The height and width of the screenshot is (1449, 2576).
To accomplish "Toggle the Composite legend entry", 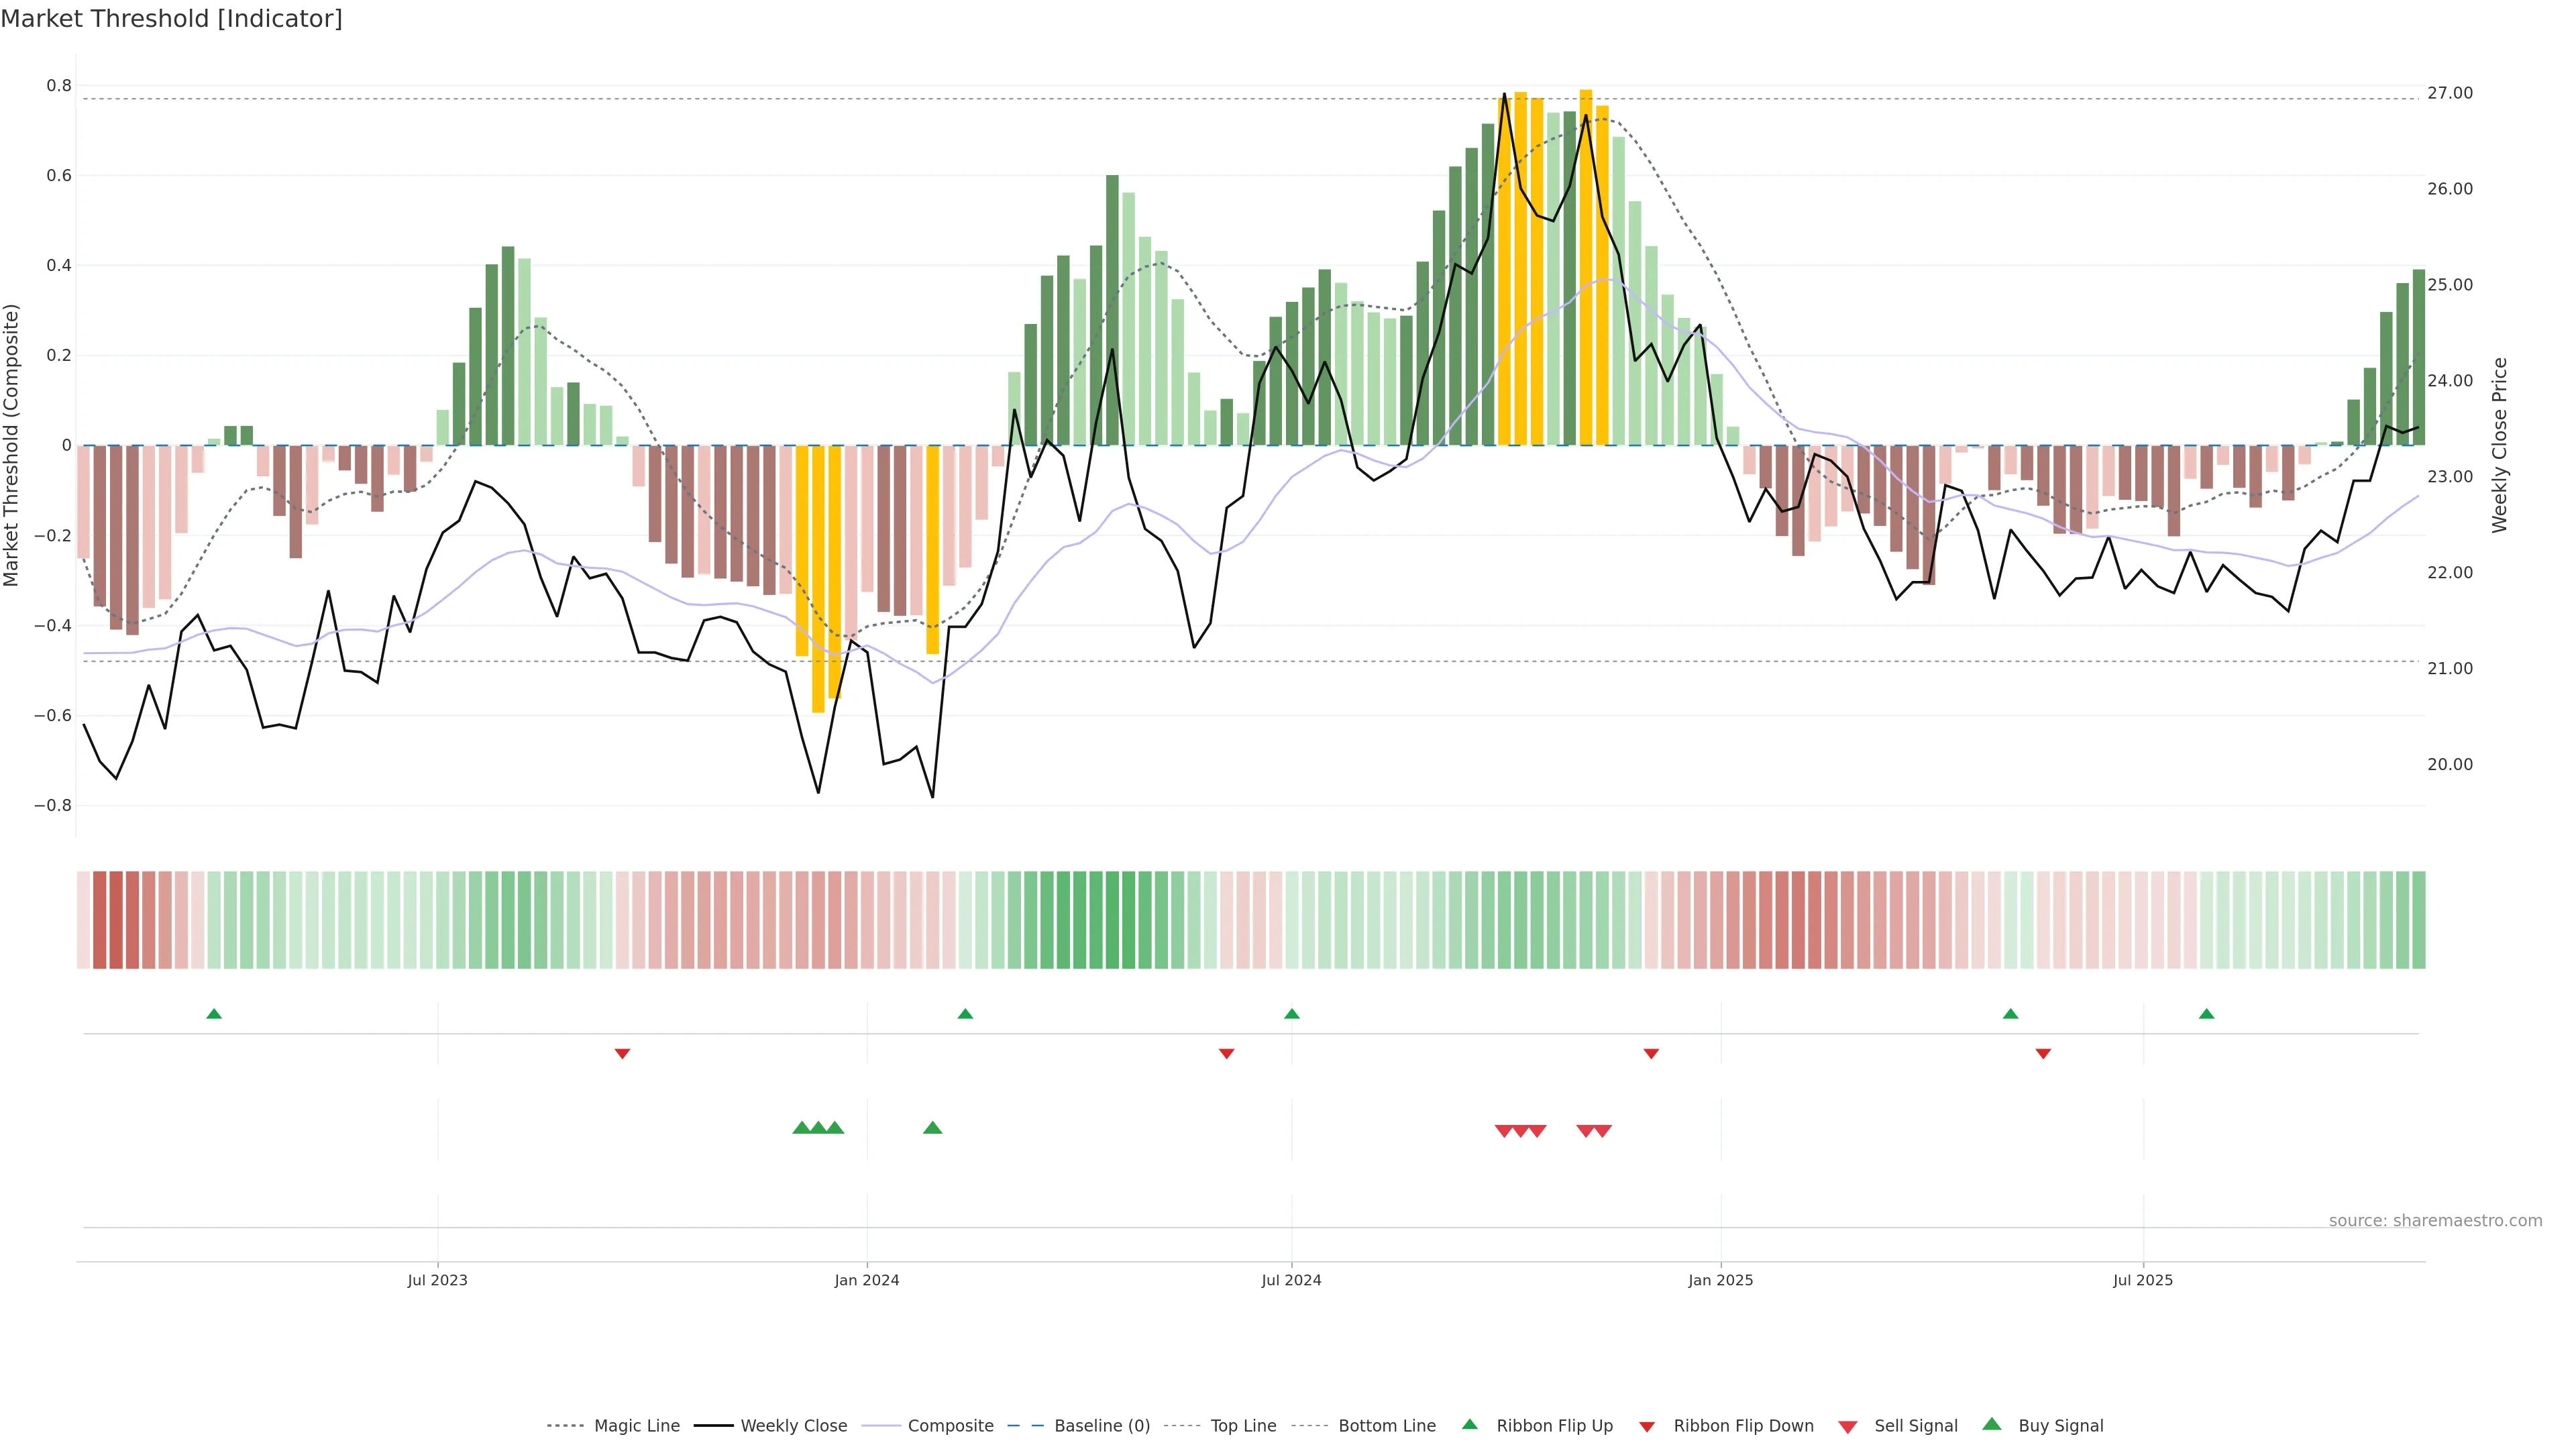I will 950,1426.
